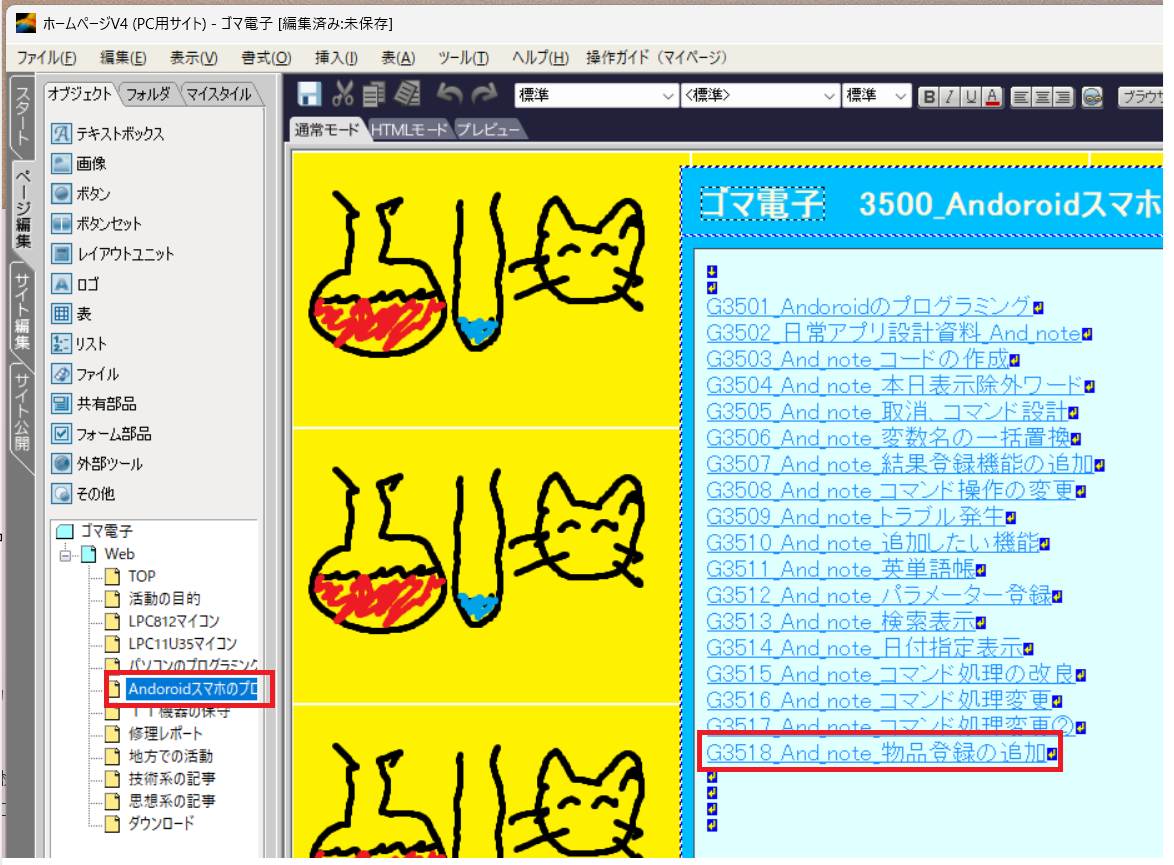
Task: Redo the last edit
Action: tap(484, 94)
